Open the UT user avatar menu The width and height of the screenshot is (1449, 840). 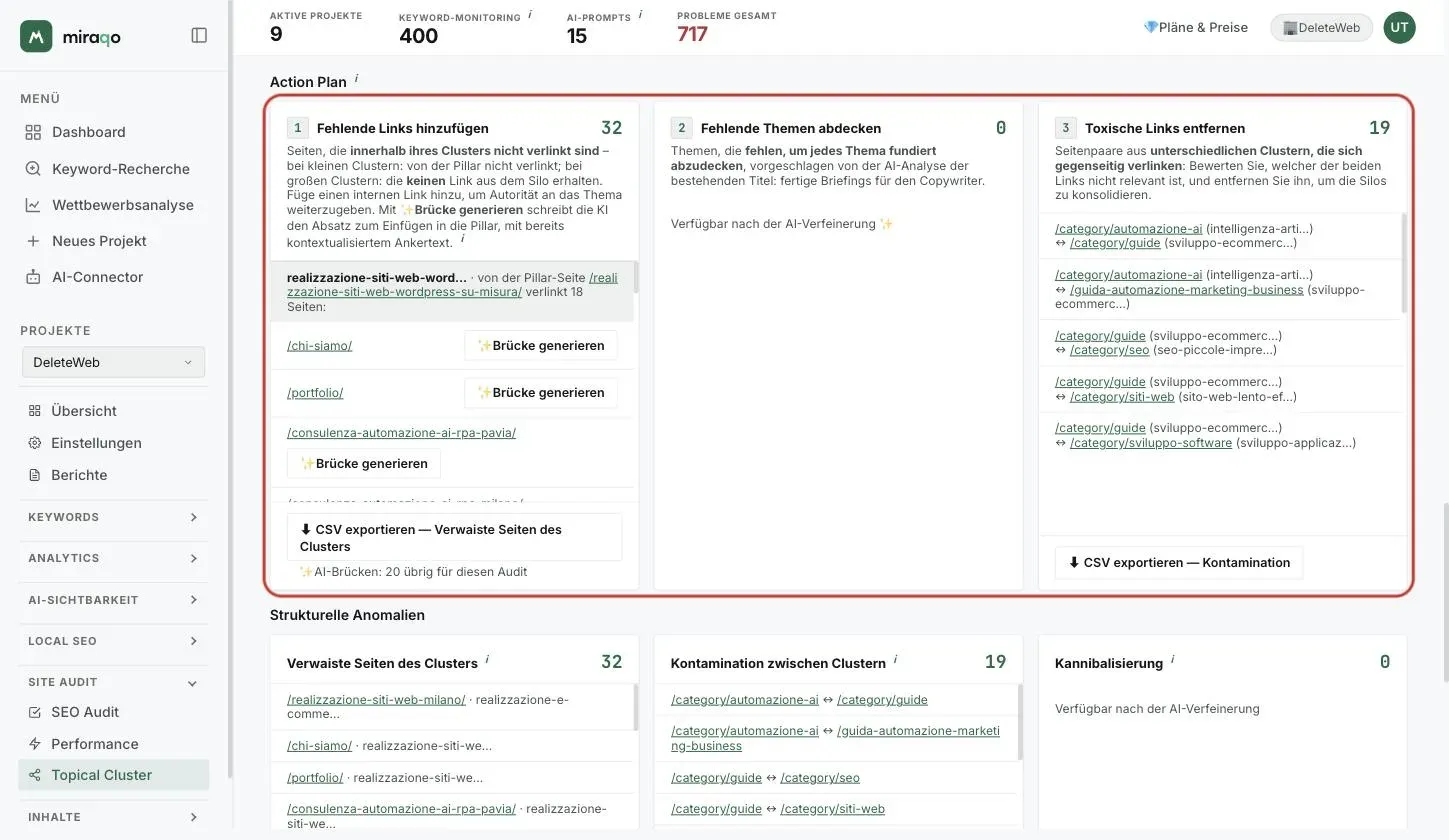[x=1399, y=27]
